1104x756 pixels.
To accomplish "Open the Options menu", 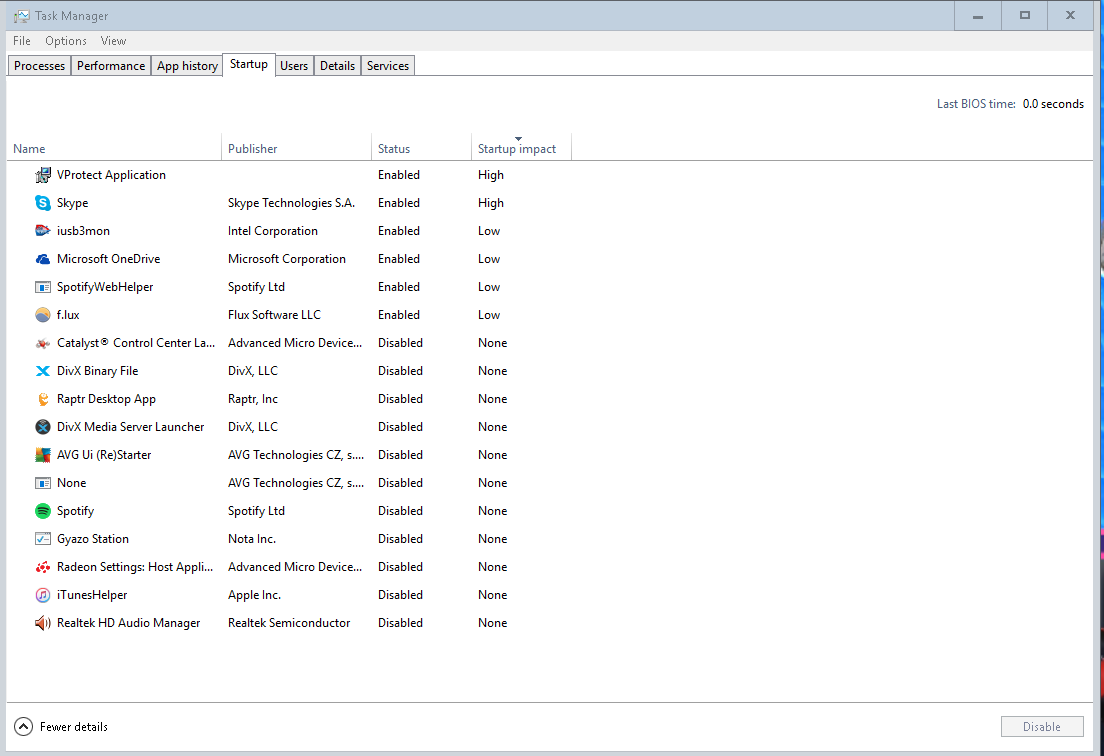I will click(x=66, y=41).
